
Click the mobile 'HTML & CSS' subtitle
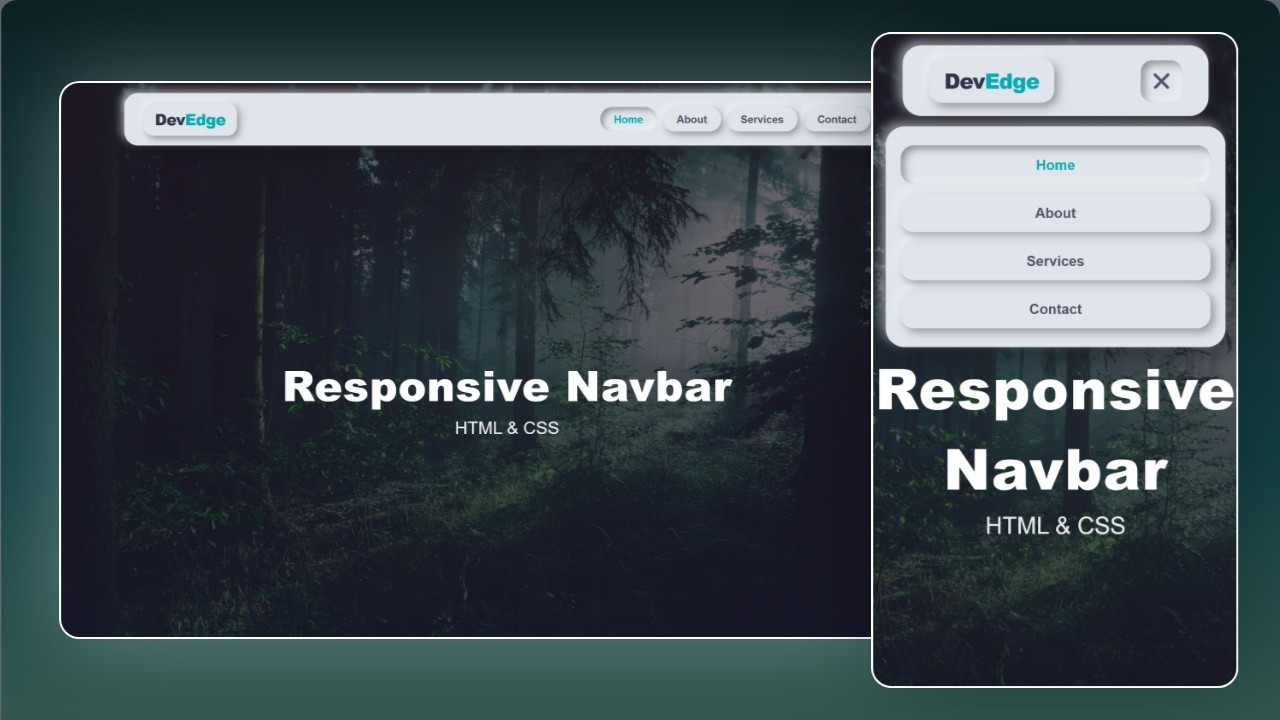click(x=1055, y=525)
